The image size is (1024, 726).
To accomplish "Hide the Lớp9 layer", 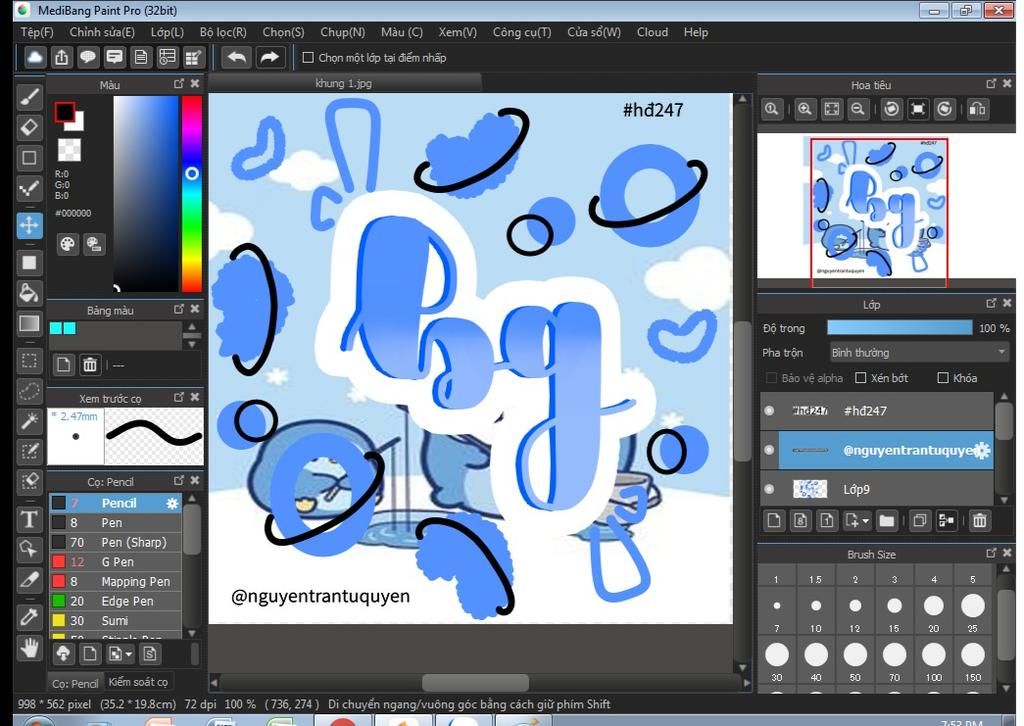I will [769, 489].
